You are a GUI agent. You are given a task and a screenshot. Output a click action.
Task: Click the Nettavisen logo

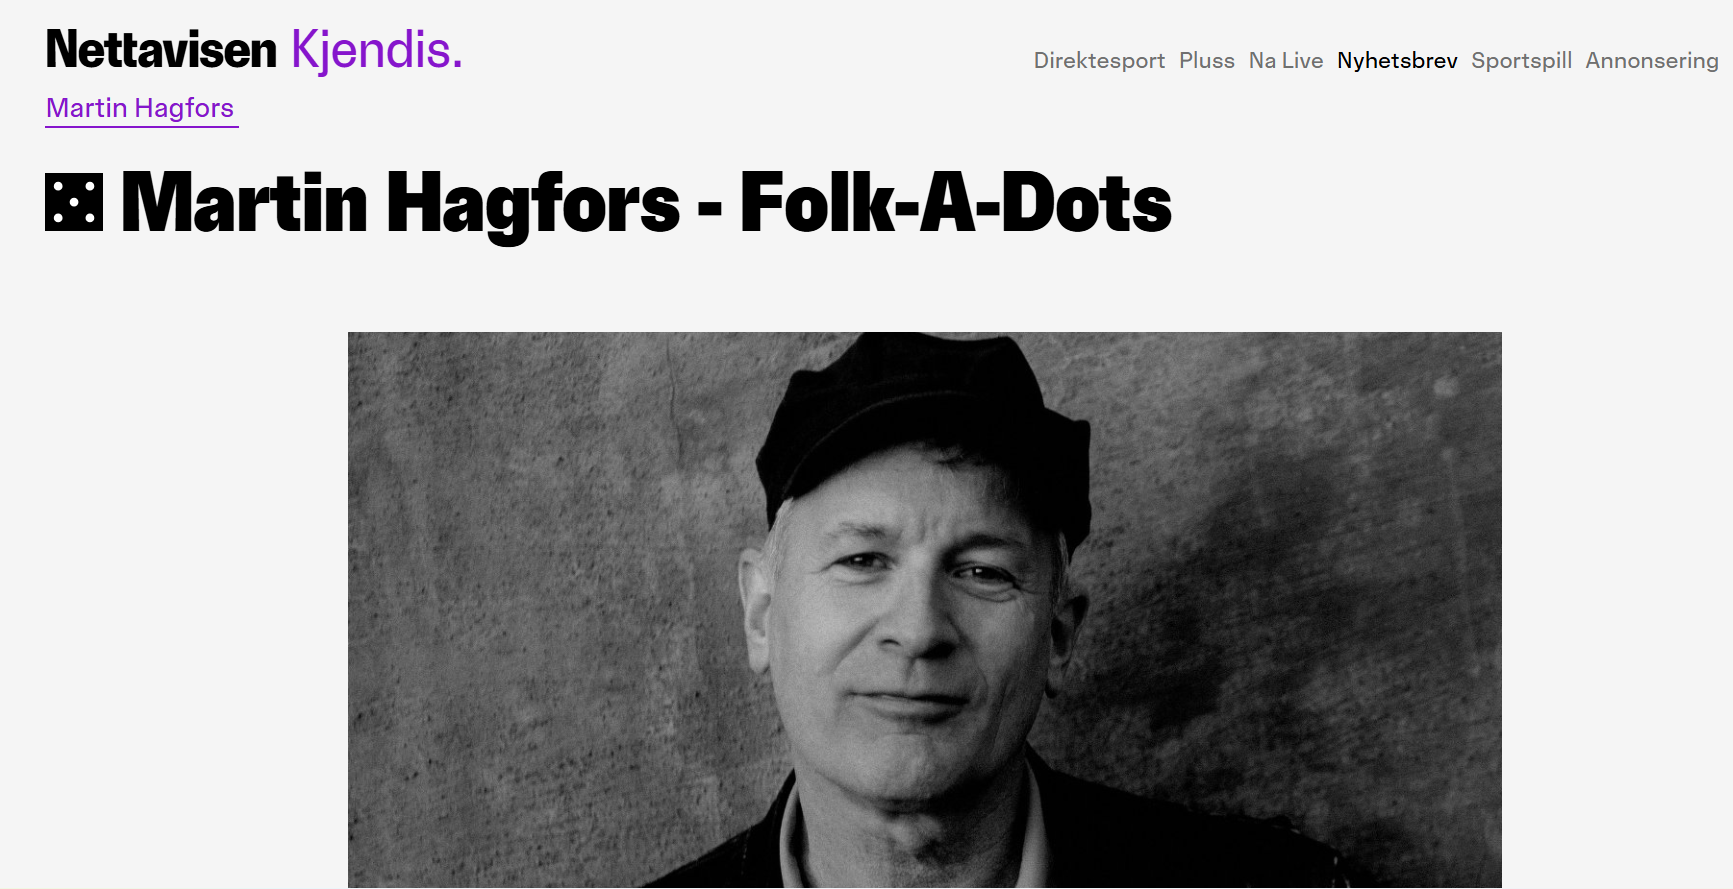pos(161,50)
